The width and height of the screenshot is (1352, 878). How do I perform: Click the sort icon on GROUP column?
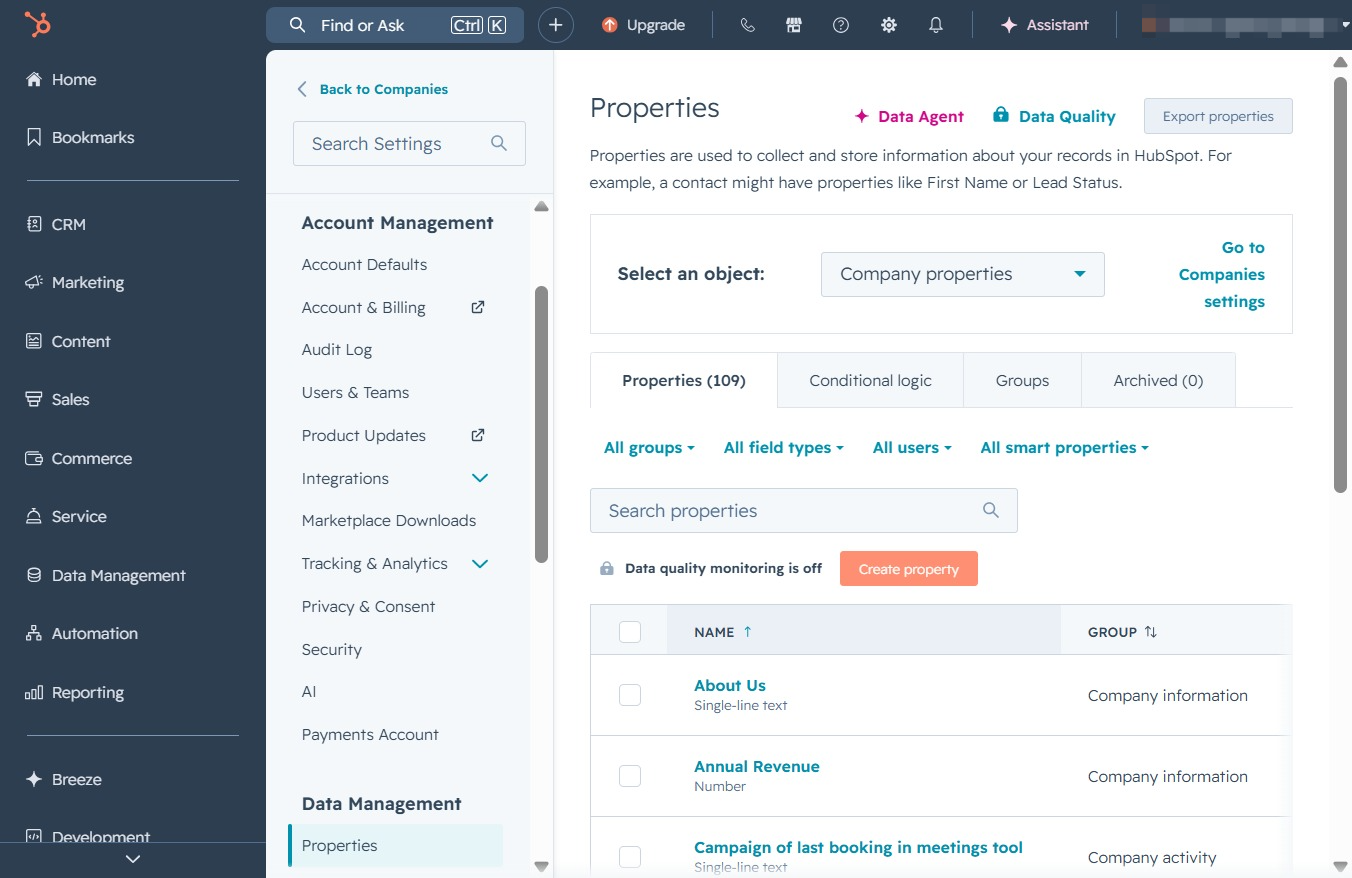[1150, 632]
